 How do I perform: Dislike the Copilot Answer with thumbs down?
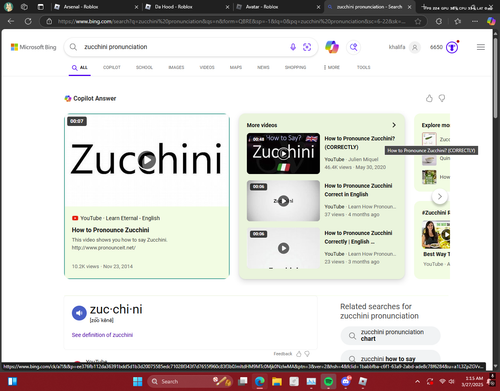[x=442, y=98]
